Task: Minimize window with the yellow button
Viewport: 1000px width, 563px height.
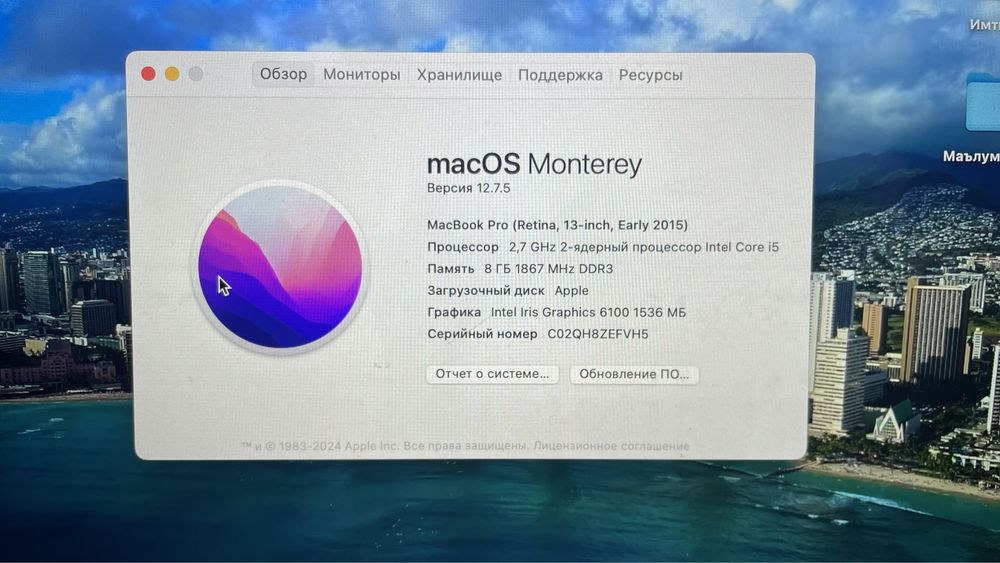Action: coord(172,74)
